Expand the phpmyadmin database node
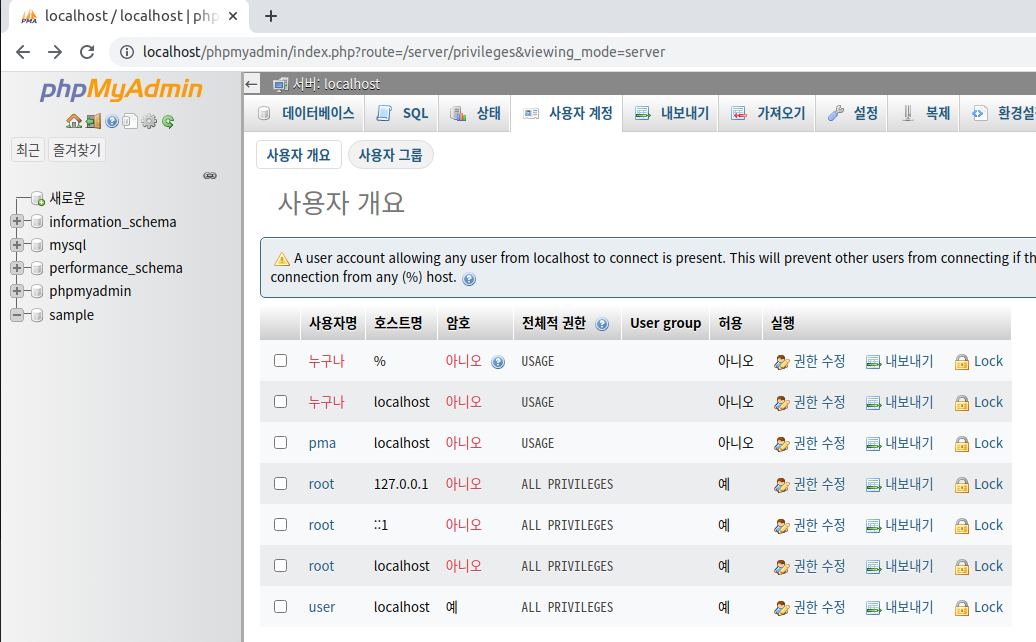 pyautogui.click(x=17, y=291)
